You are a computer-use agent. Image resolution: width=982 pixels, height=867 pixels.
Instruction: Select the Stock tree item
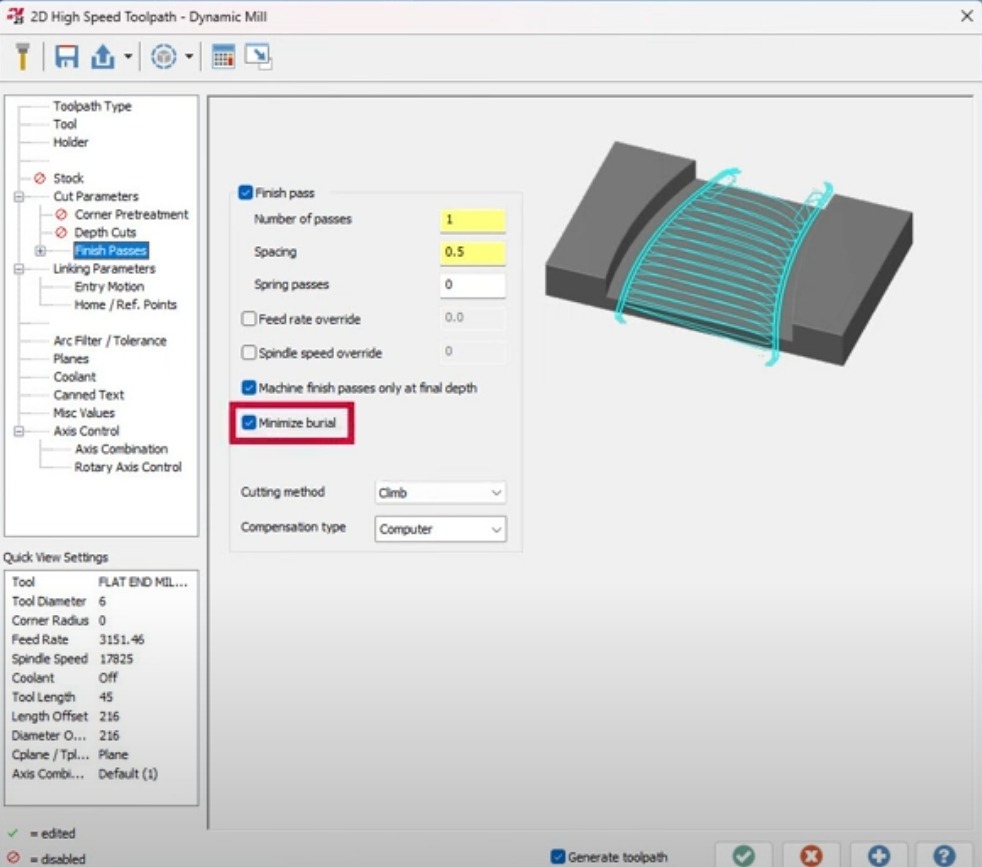pyautogui.click(x=68, y=179)
